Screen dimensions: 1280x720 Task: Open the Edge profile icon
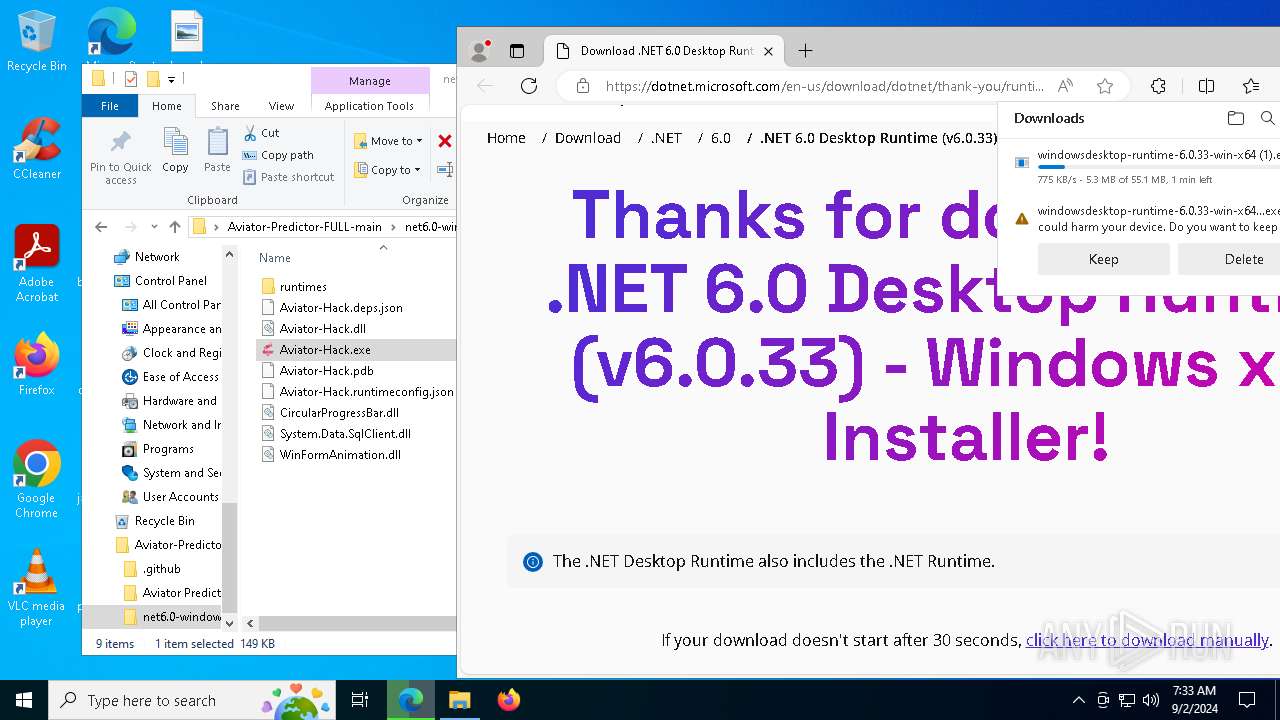[480, 51]
